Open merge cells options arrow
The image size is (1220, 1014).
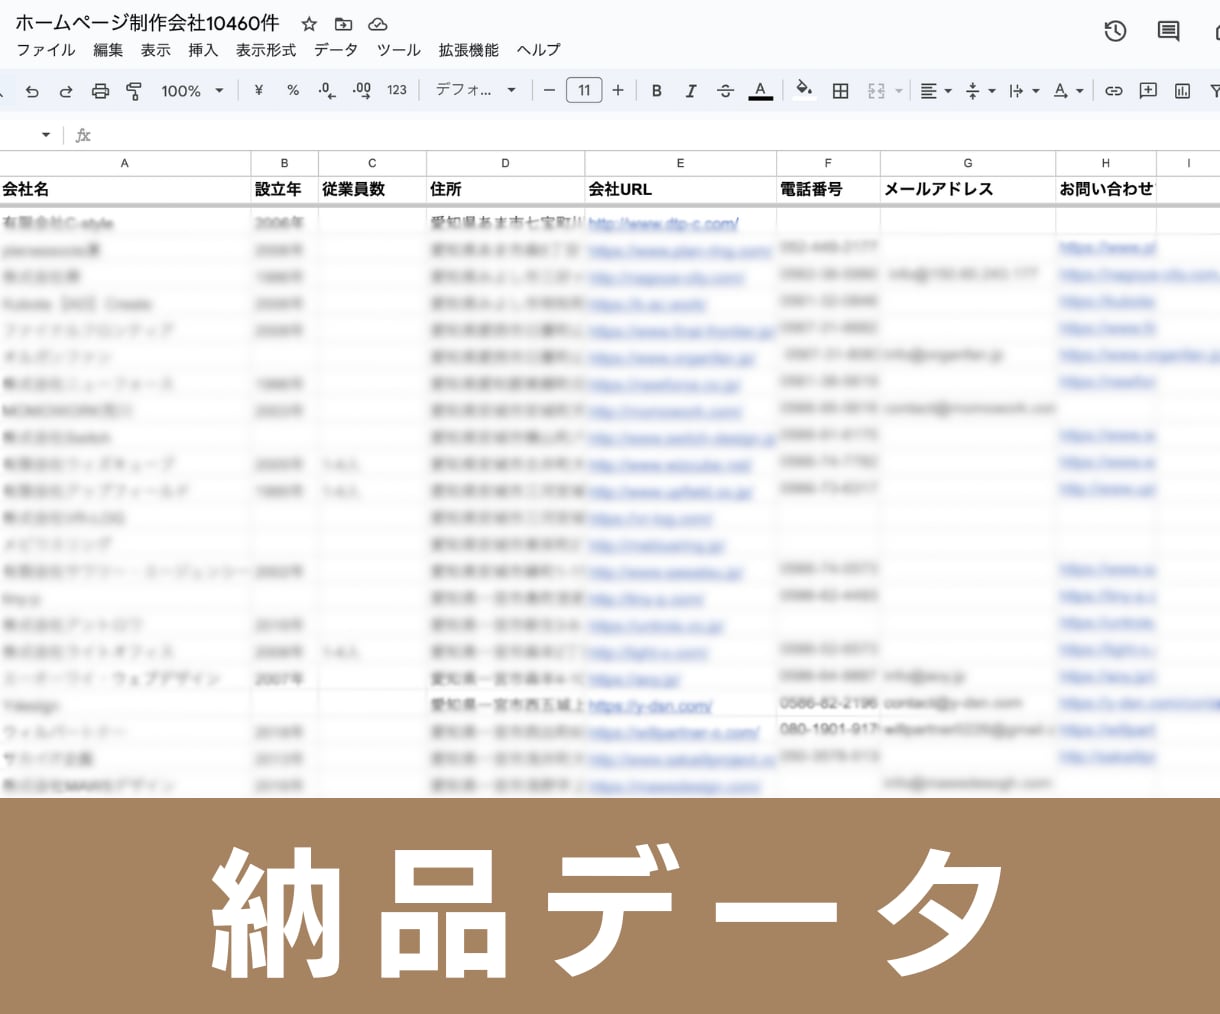click(899, 91)
